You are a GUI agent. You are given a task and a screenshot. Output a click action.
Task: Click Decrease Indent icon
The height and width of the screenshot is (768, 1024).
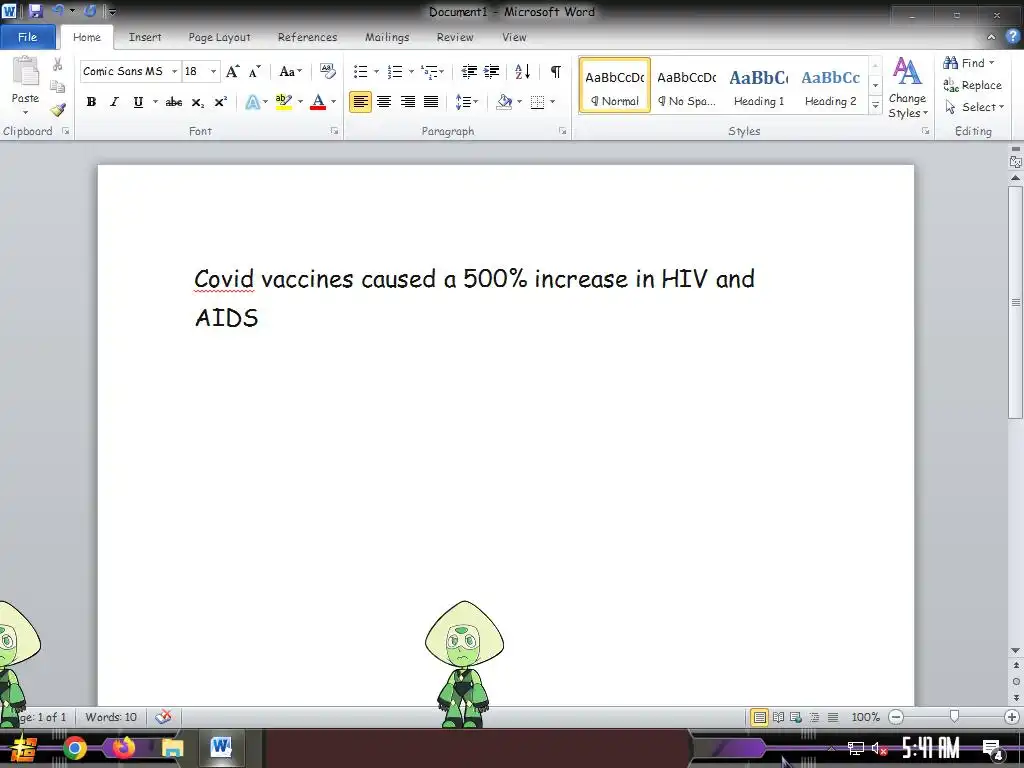(x=469, y=71)
